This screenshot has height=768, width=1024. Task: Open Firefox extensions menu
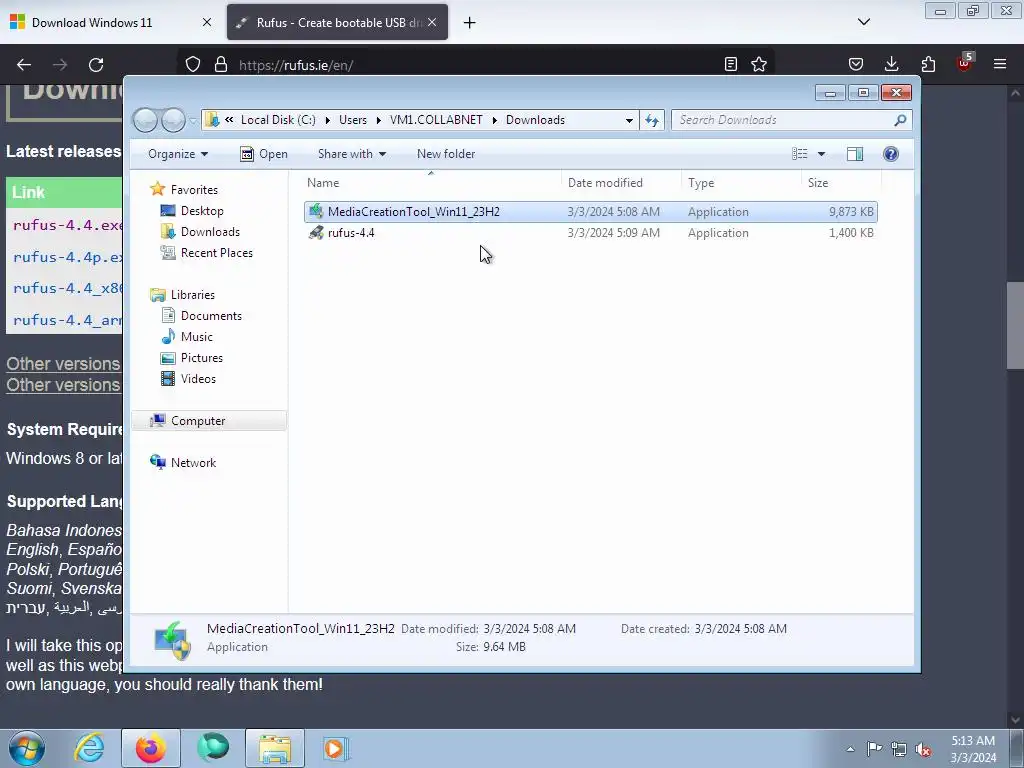click(928, 64)
